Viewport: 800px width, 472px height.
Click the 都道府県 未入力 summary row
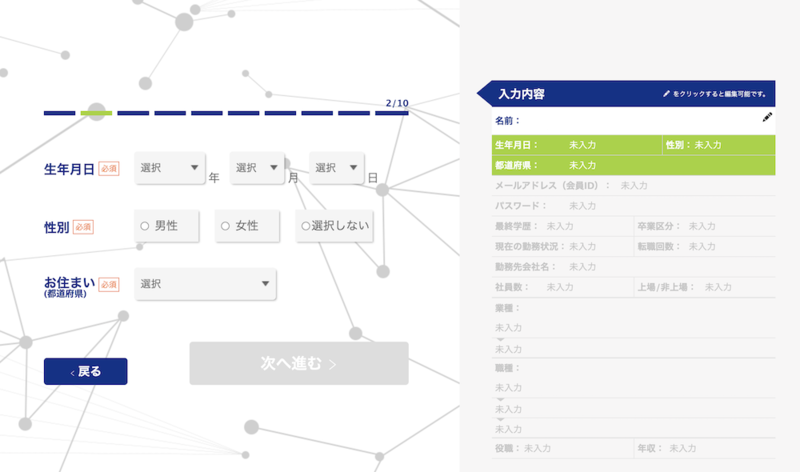pyautogui.click(x=633, y=165)
